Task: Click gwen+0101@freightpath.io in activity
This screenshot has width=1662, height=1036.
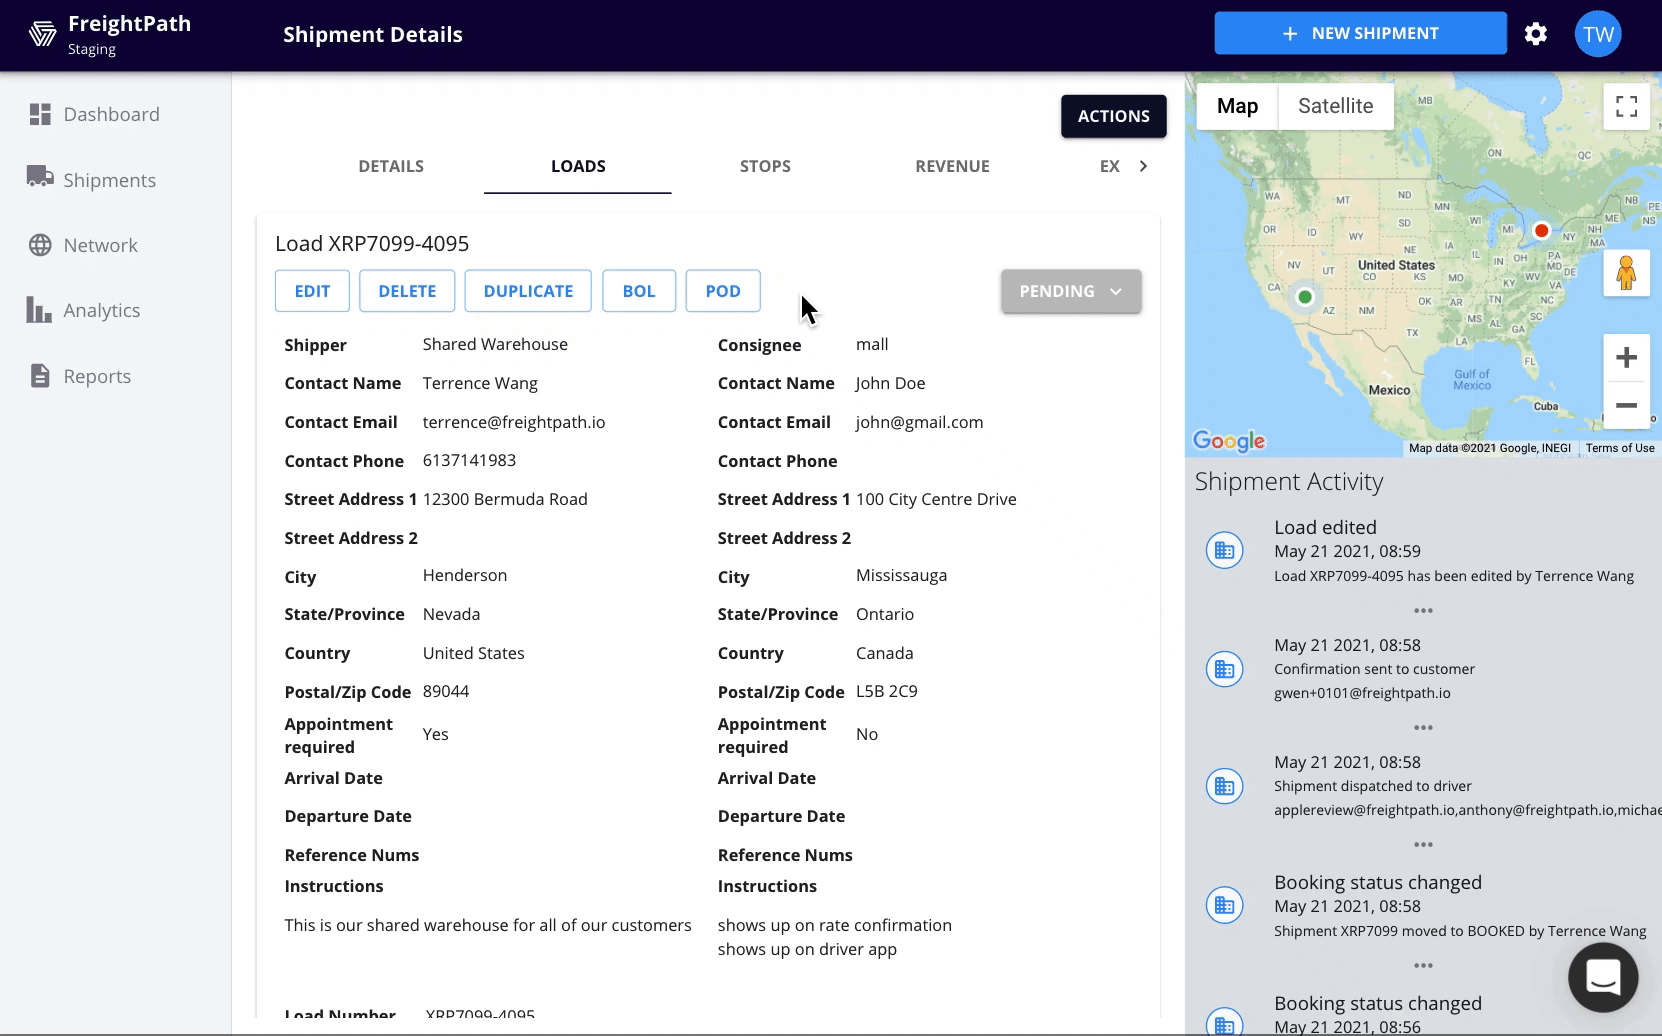Action: [x=1362, y=693]
